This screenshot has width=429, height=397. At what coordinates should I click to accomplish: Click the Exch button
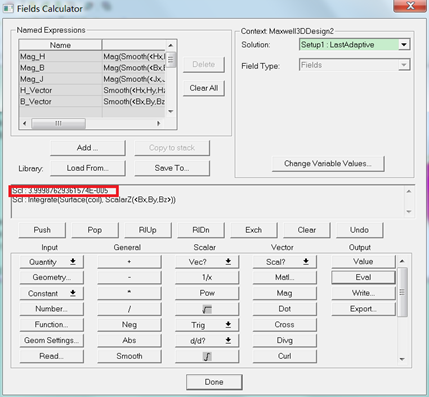(x=254, y=230)
